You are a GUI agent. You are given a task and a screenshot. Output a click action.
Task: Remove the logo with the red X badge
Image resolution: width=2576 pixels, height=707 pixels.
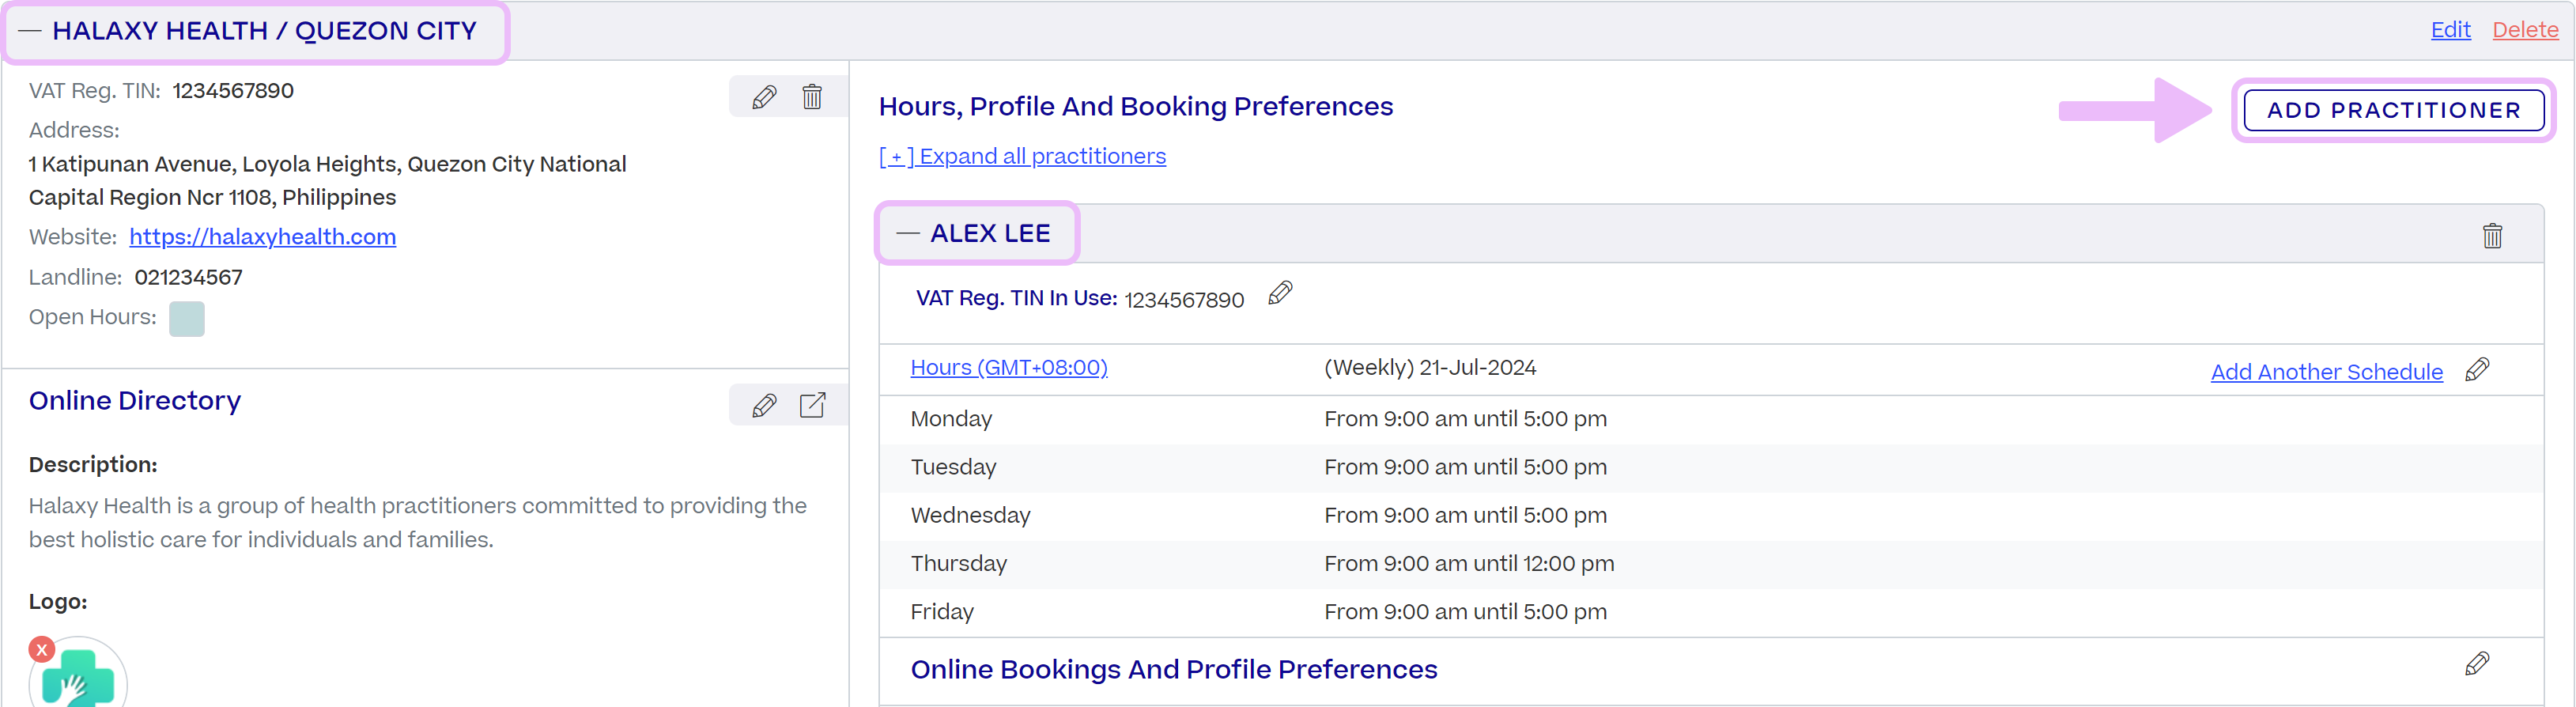pyautogui.click(x=41, y=650)
